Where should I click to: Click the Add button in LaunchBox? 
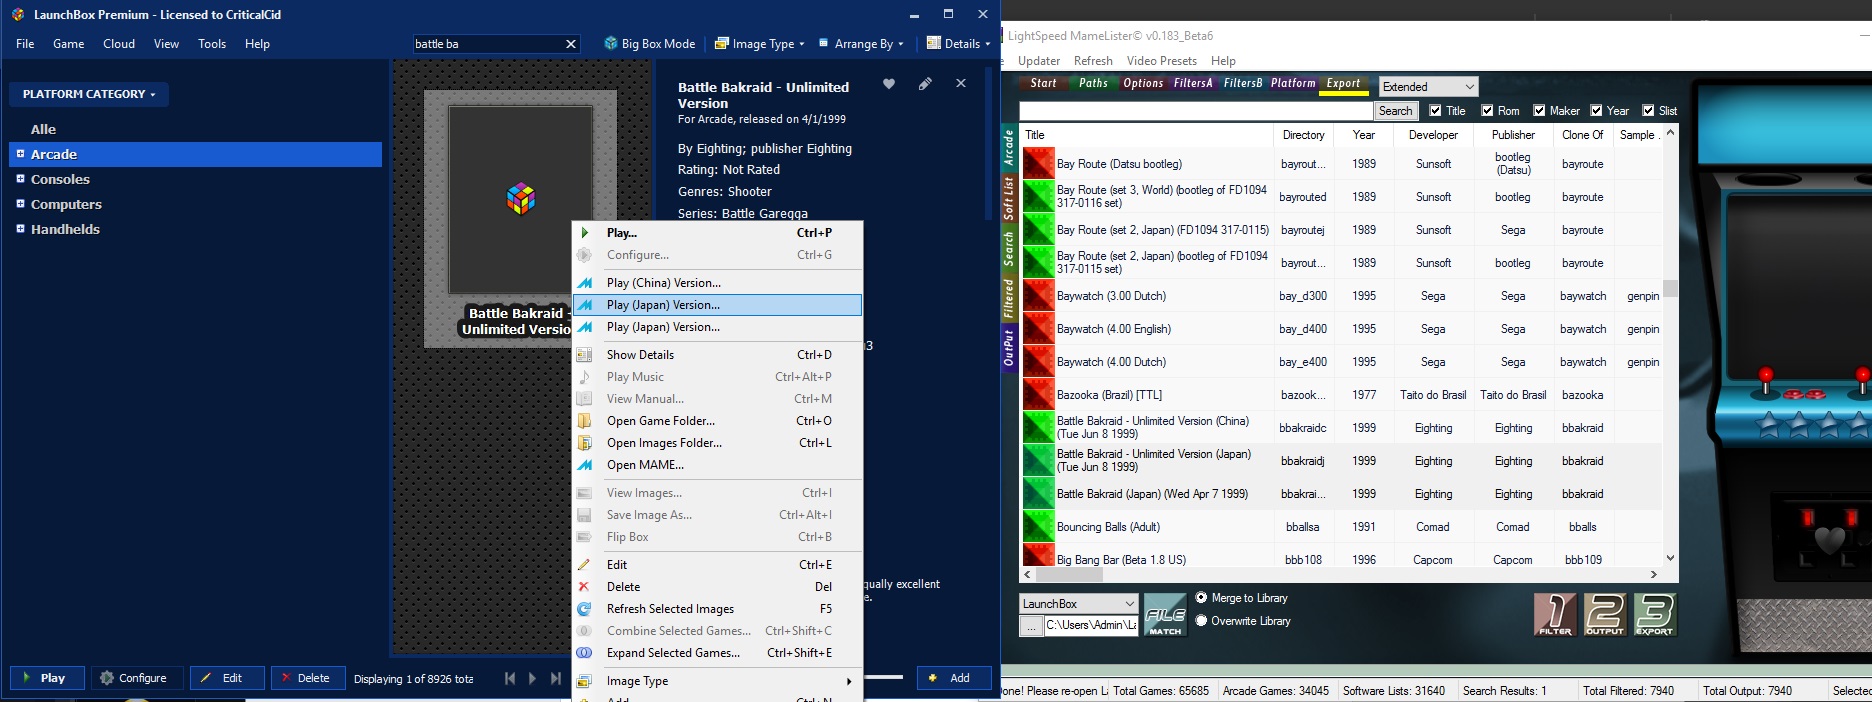pyautogui.click(x=954, y=678)
